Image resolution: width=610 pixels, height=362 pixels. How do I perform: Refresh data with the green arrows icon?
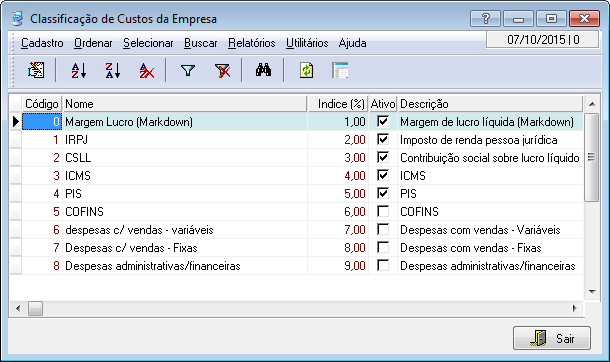pyautogui.click(x=306, y=70)
